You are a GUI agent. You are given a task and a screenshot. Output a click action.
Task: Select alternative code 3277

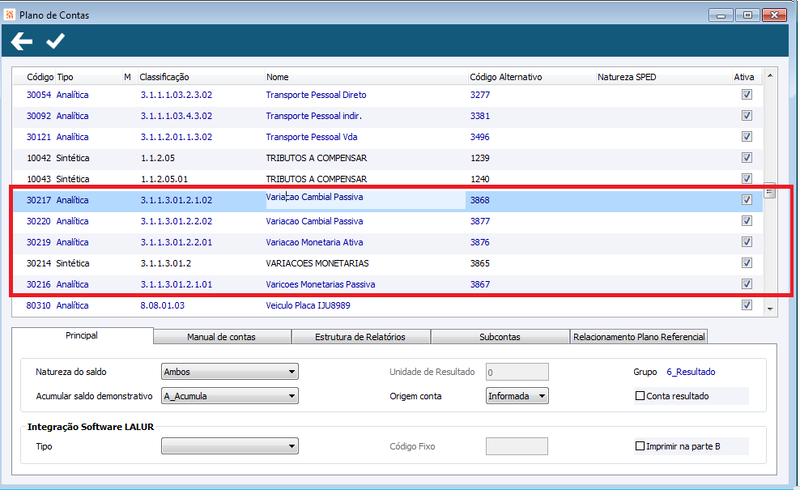[x=480, y=94]
